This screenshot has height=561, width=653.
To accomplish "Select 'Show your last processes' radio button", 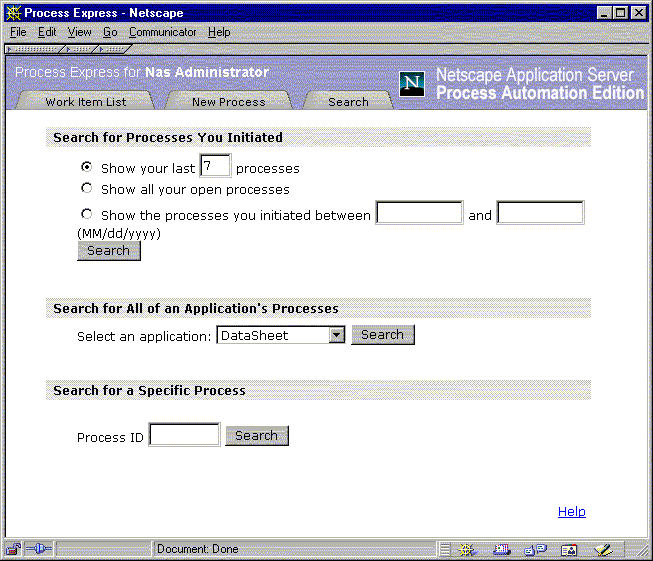I will [x=87, y=167].
